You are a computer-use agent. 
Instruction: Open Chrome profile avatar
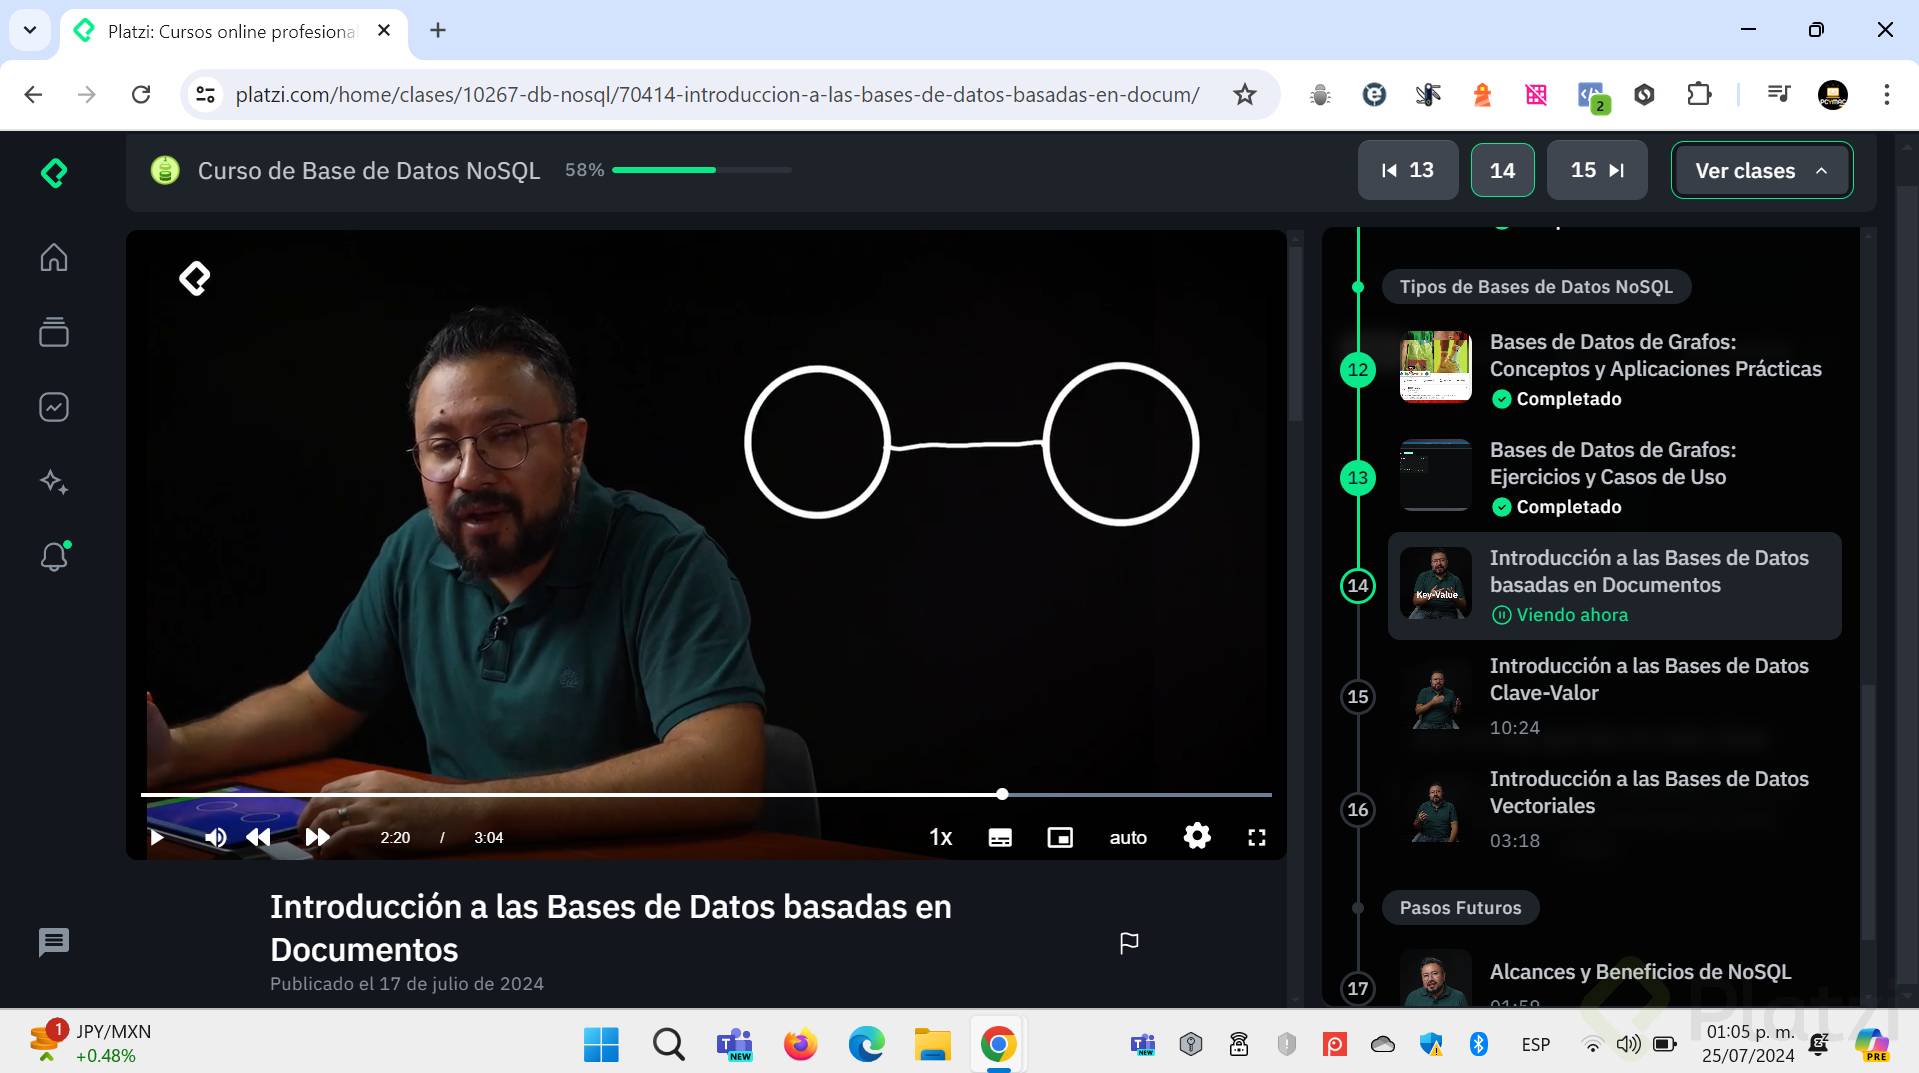point(1832,95)
